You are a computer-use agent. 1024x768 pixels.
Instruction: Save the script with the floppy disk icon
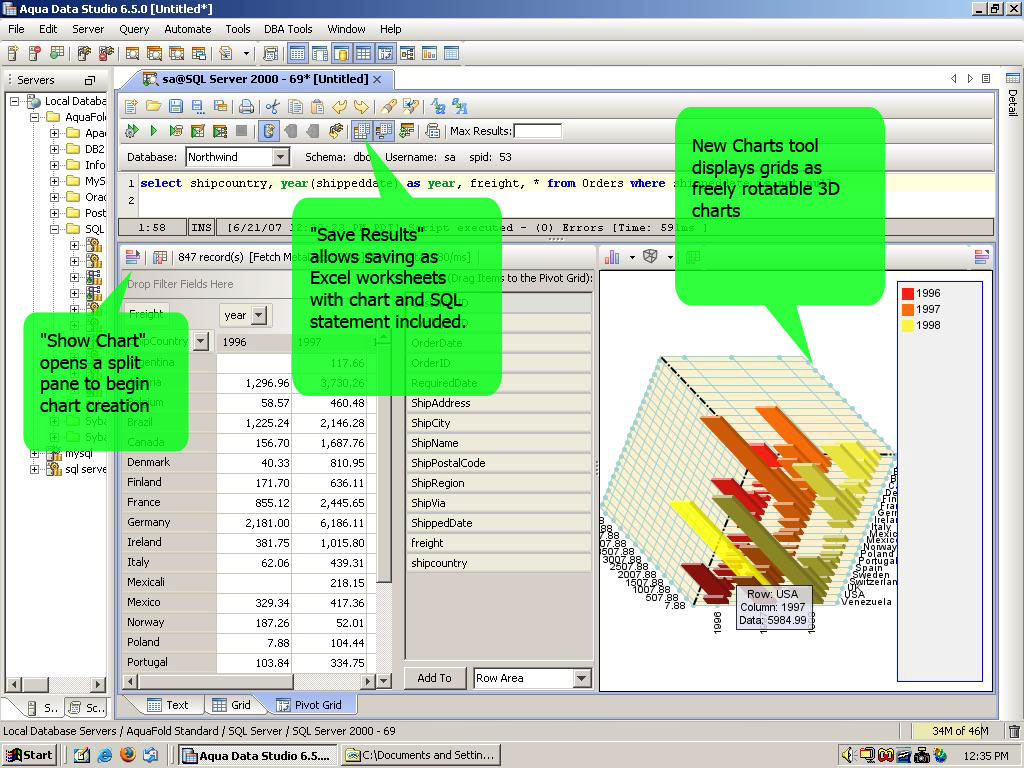pos(176,106)
